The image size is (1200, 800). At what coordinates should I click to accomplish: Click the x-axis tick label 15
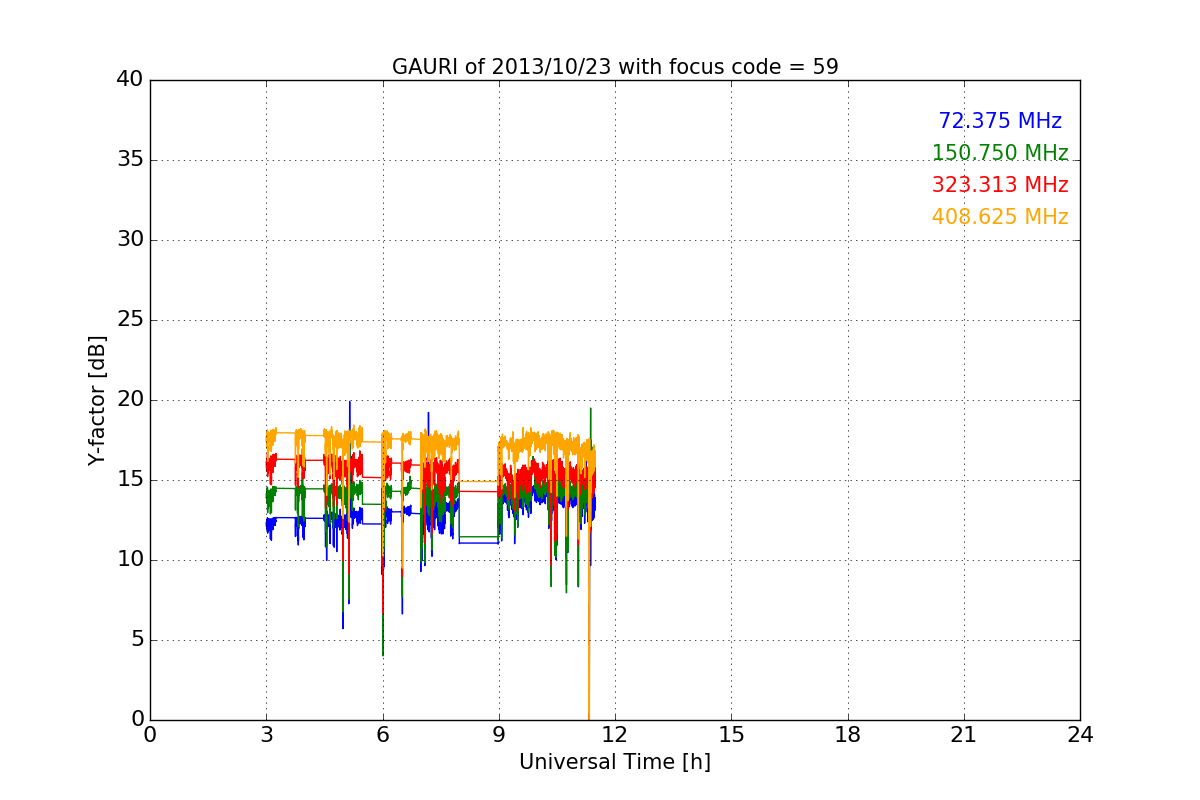coord(731,735)
